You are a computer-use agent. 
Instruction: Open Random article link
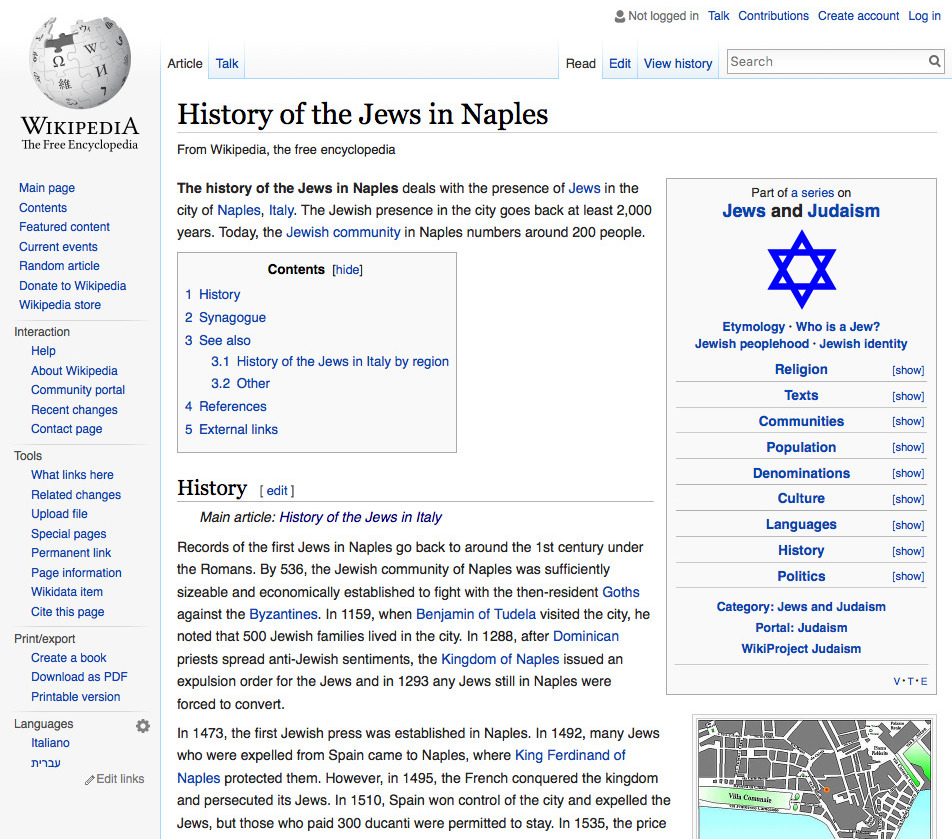click(x=59, y=265)
